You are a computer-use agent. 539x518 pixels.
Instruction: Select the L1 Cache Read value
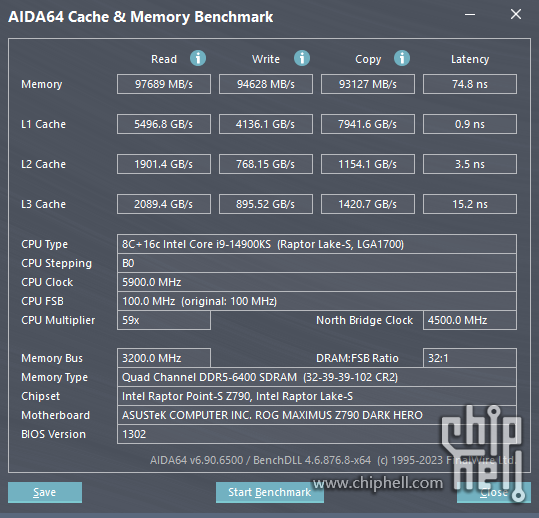click(164, 124)
